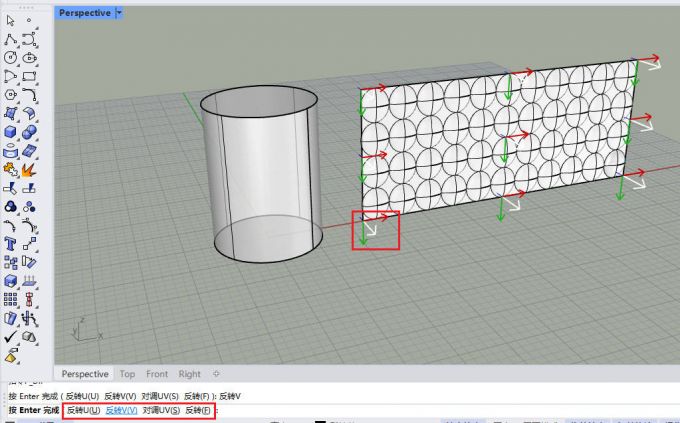
Task: Switch to the Perspective viewport tab
Action: [85, 374]
